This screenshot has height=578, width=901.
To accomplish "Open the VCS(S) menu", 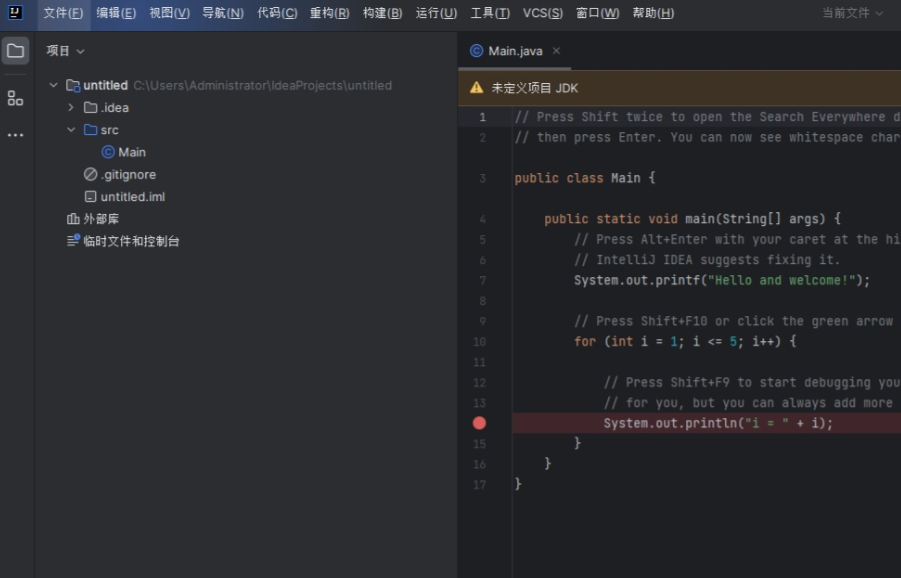I will tap(542, 13).
